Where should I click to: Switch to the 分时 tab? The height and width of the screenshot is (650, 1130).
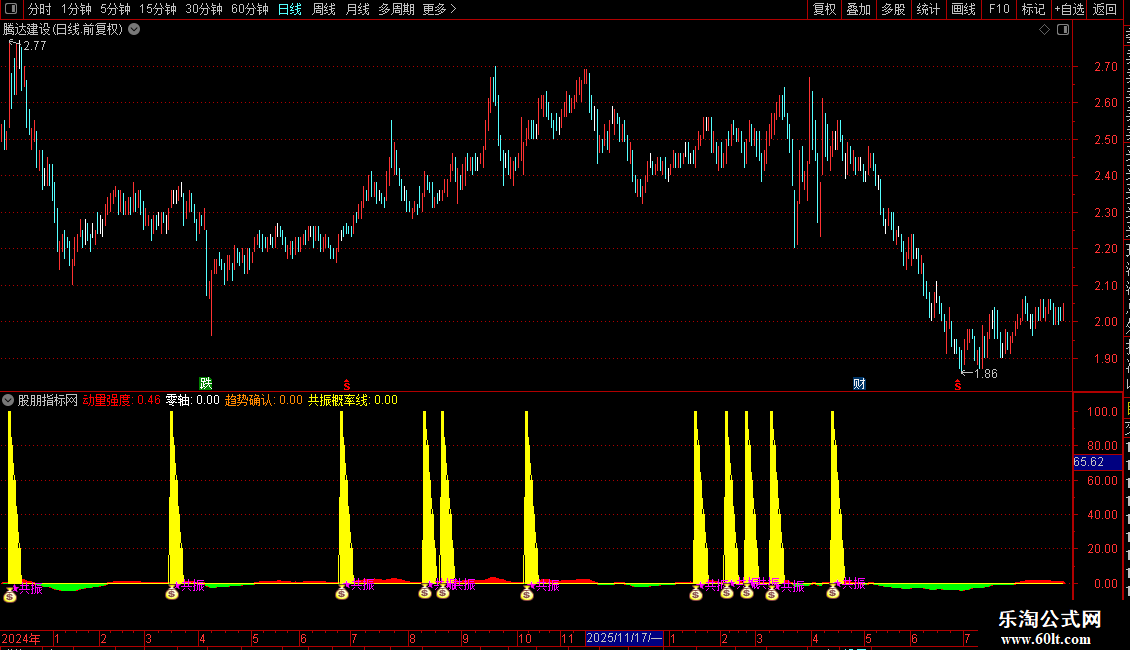pyautogui.click(x=40, y=9)
